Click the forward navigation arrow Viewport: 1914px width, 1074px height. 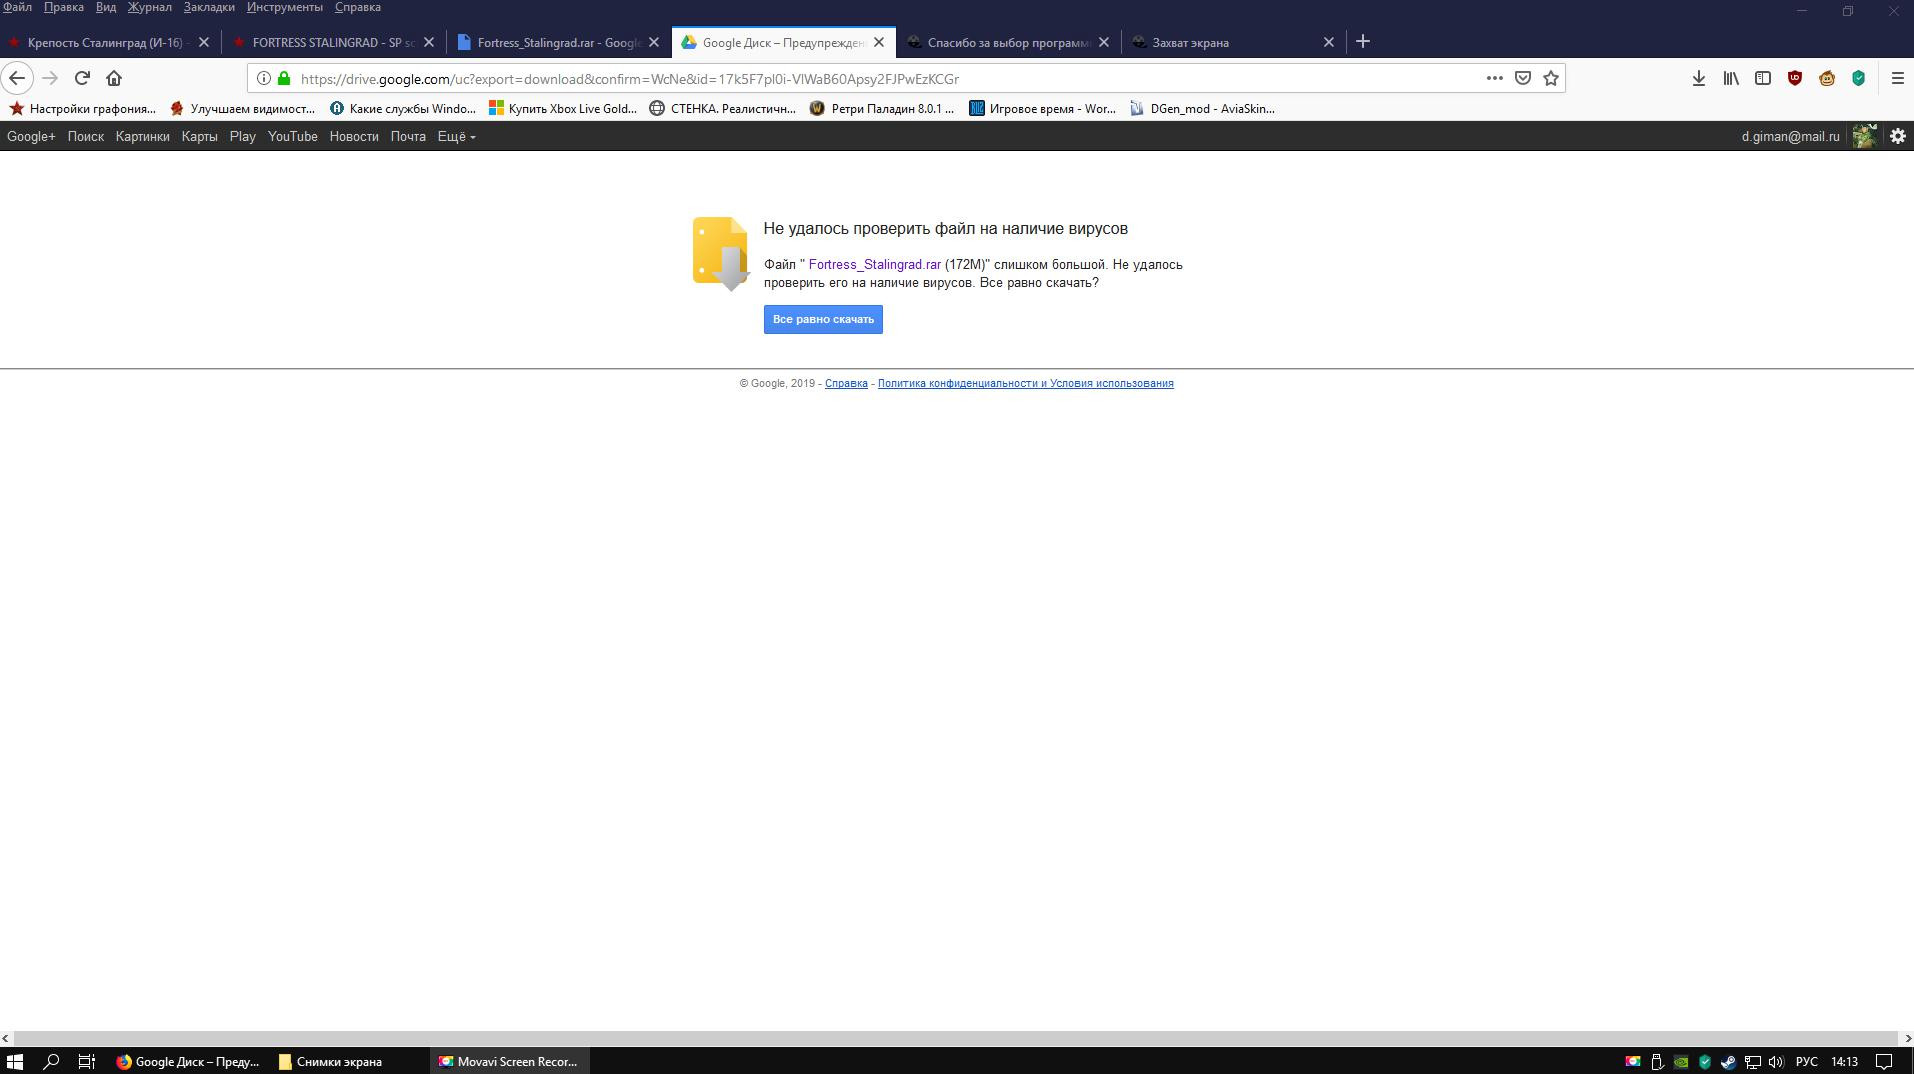[50, 78]
